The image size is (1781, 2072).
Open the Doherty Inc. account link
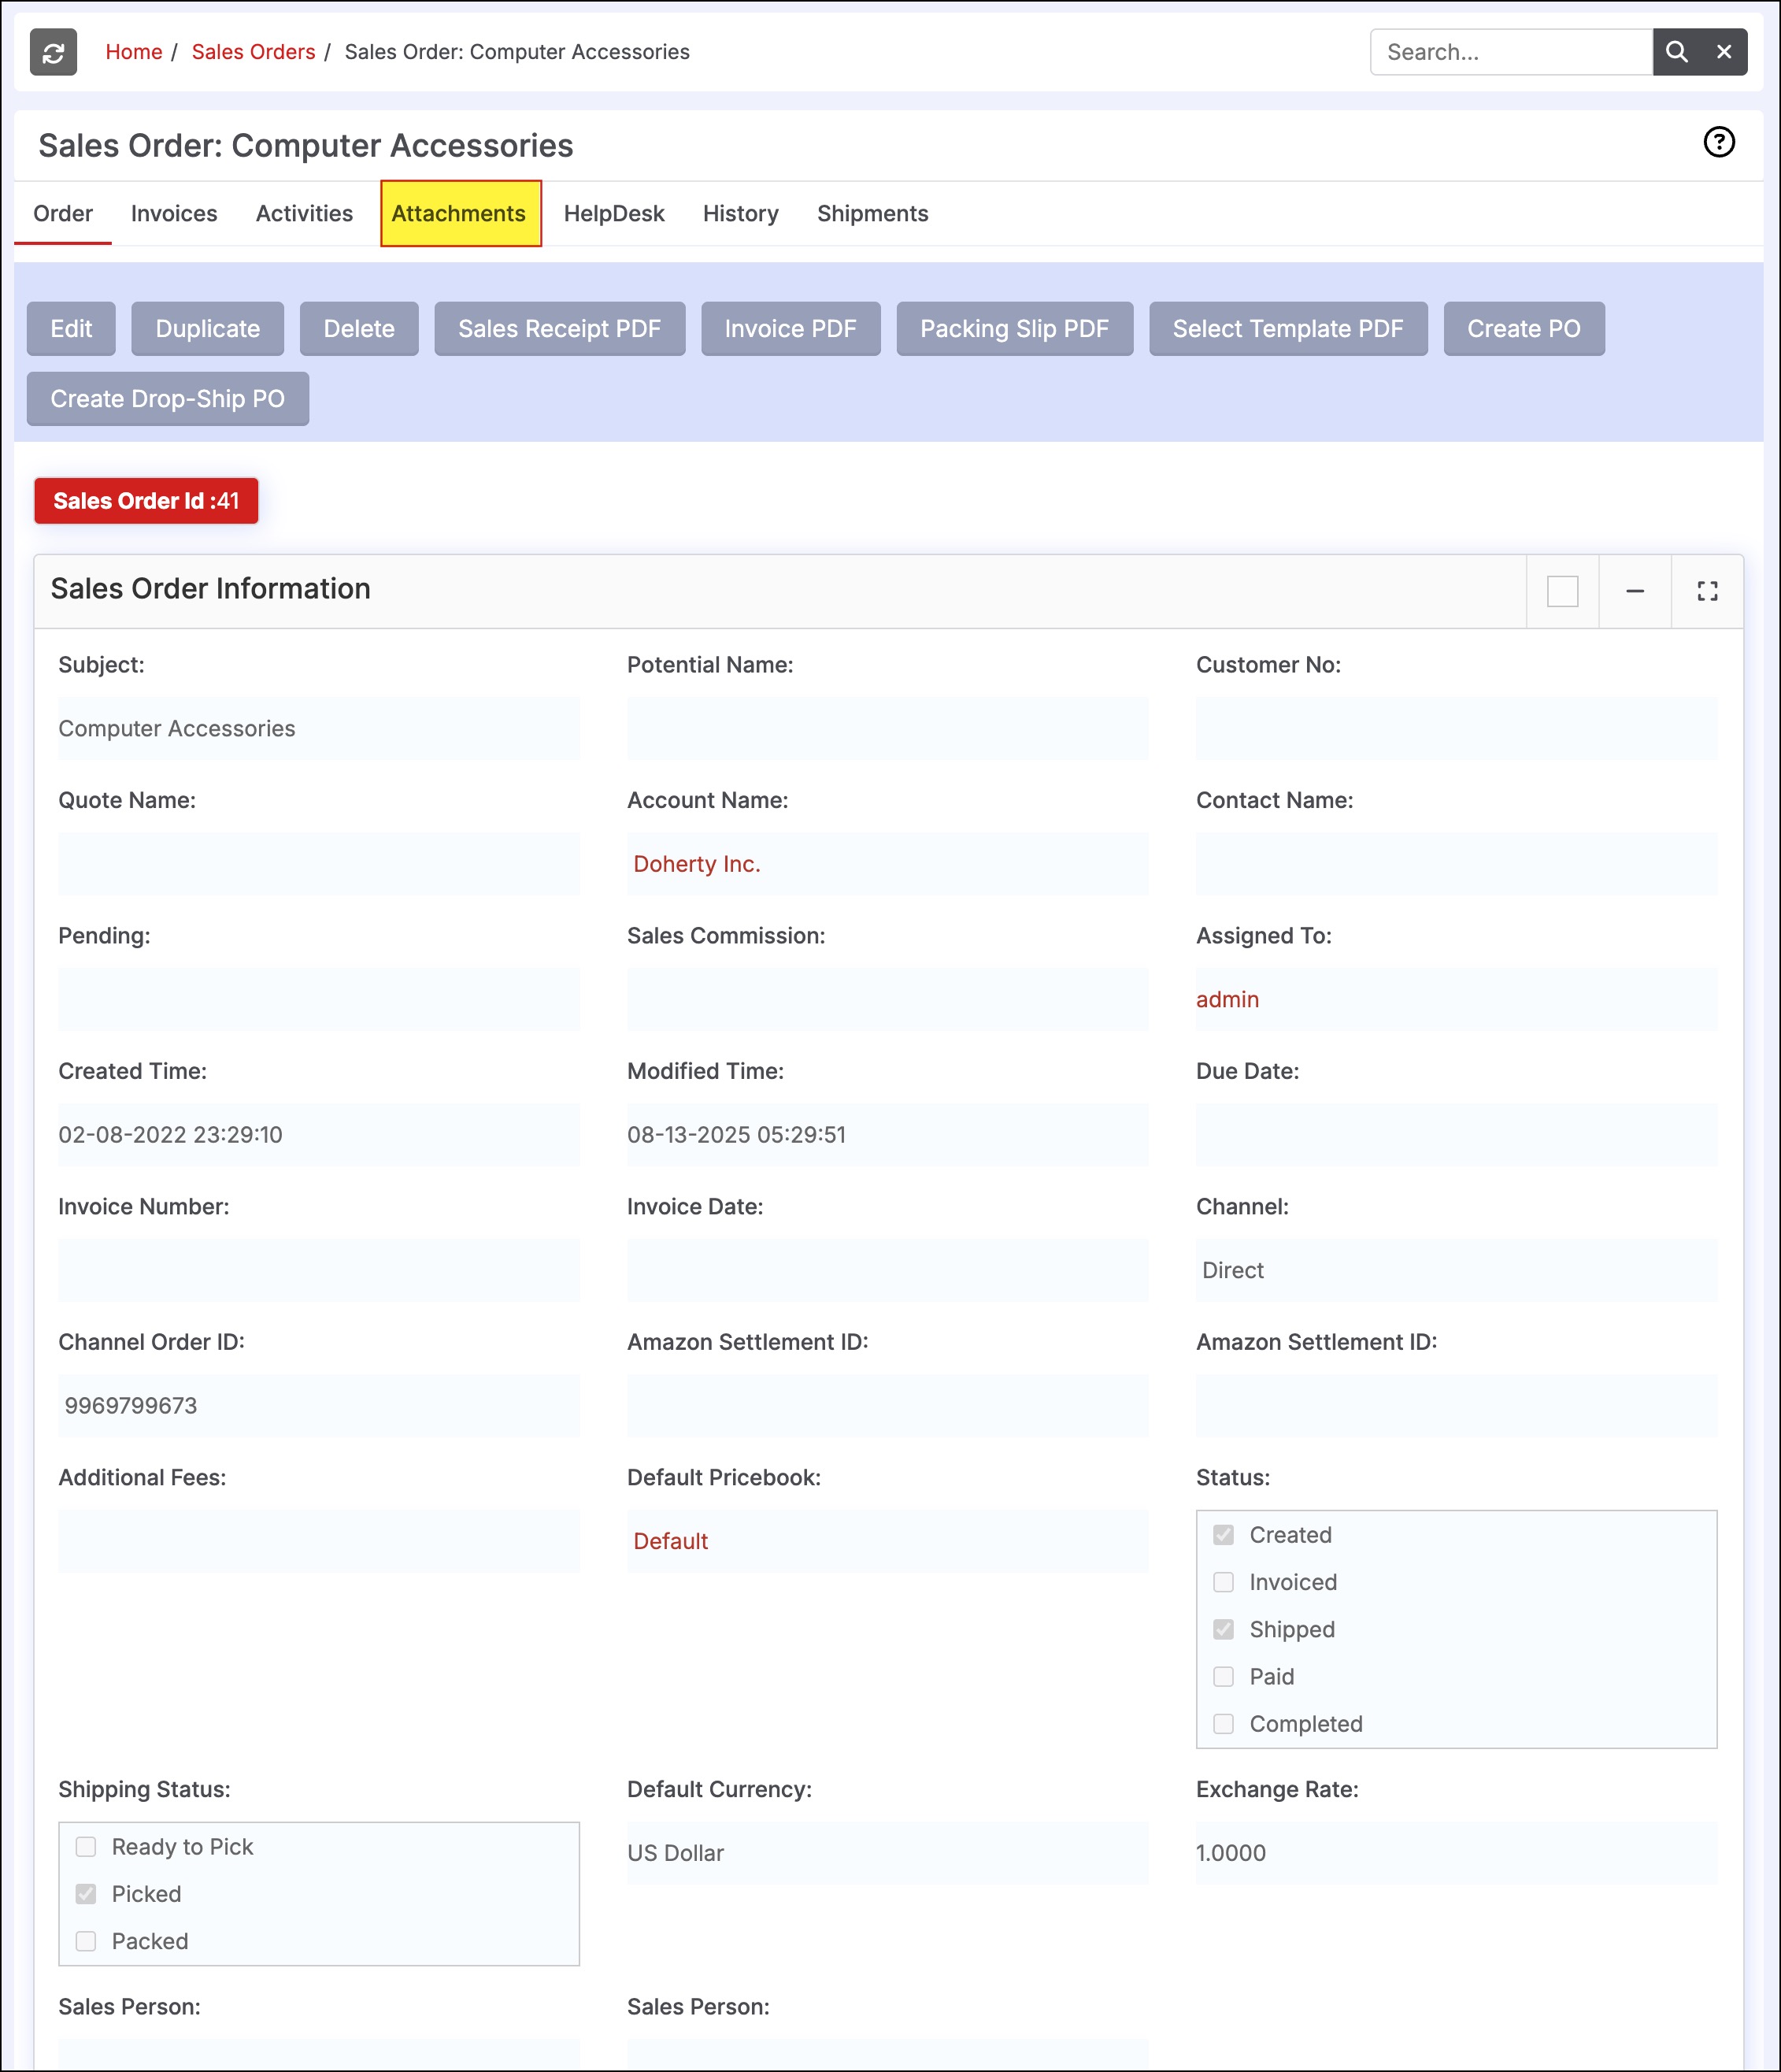697,864
